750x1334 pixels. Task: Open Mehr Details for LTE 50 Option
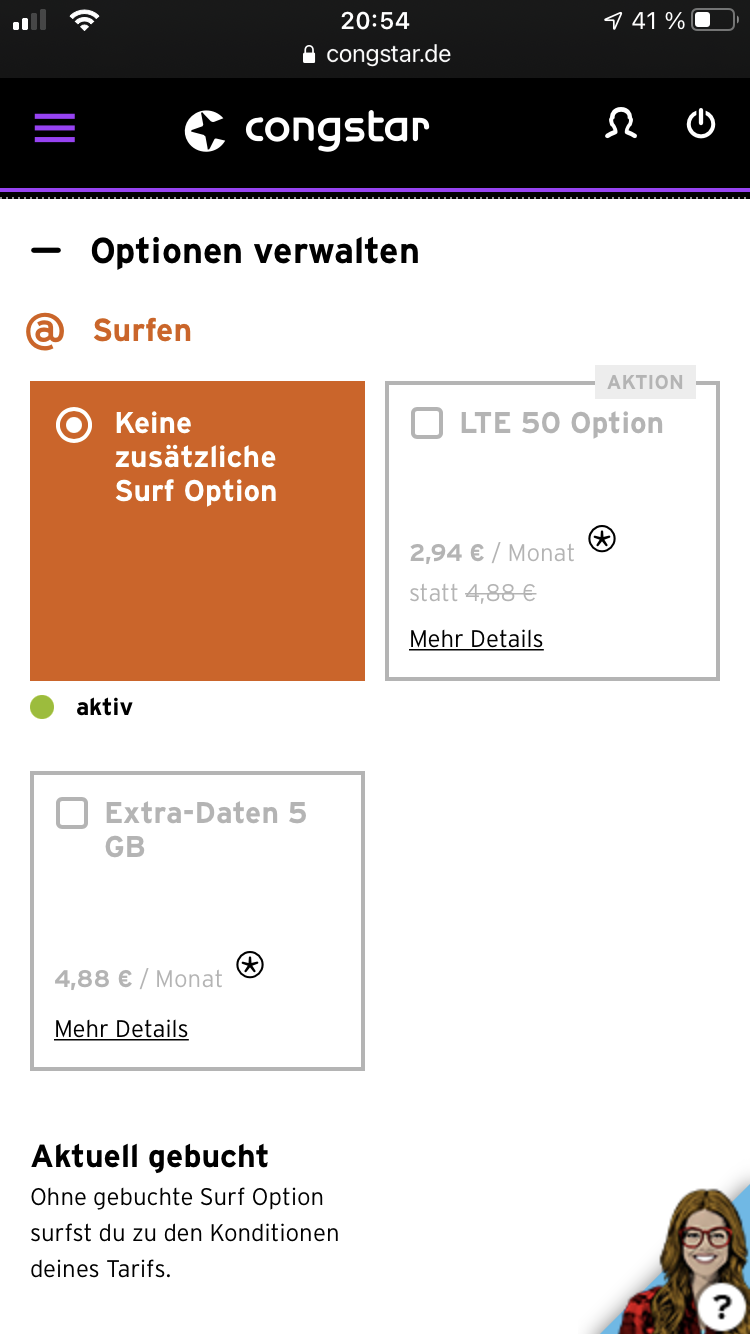[x=476, y=639]
